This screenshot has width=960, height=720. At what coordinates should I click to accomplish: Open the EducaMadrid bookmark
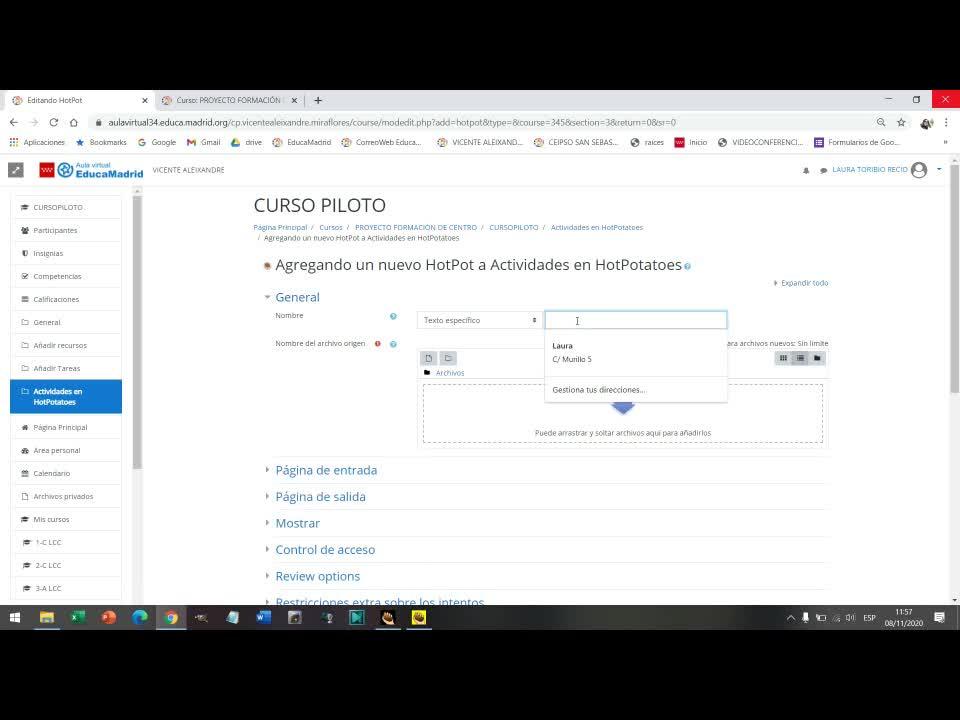302,142
